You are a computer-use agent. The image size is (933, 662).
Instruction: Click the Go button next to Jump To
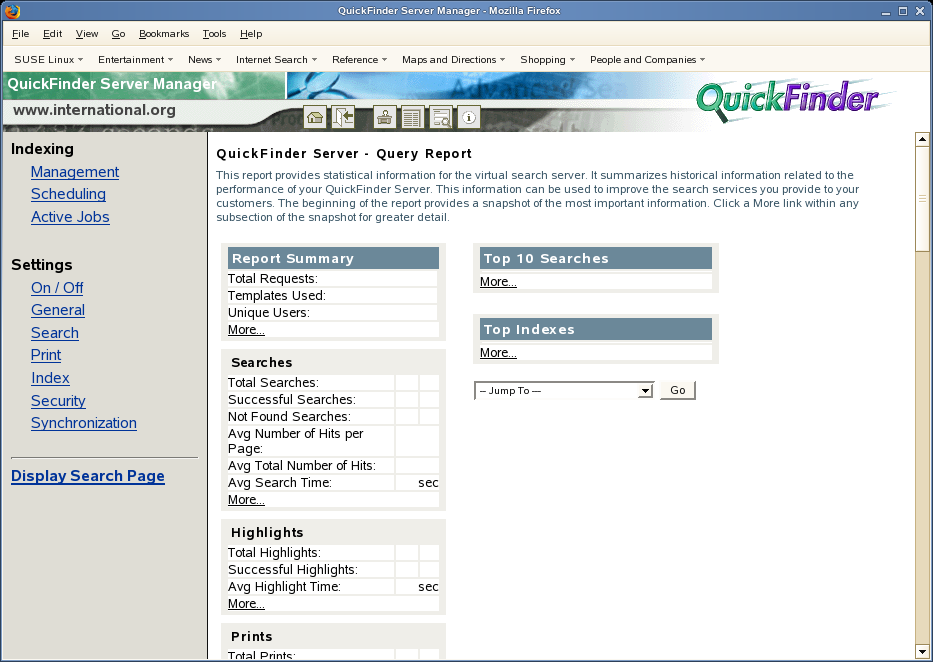click(x=678, y=390)
